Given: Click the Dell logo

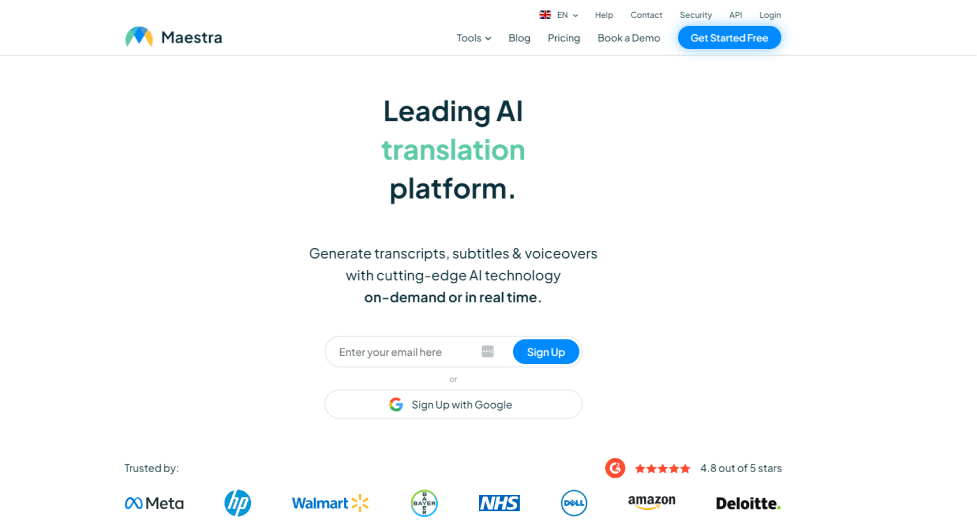Looking at the screenshot, I should click(574, 503).
